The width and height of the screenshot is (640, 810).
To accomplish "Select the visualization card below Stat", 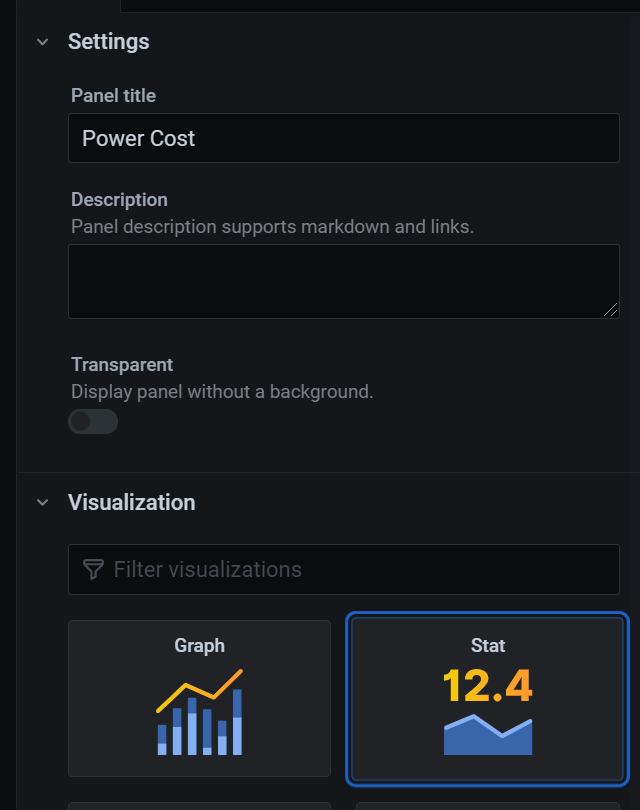I will [x=488, y=805].
